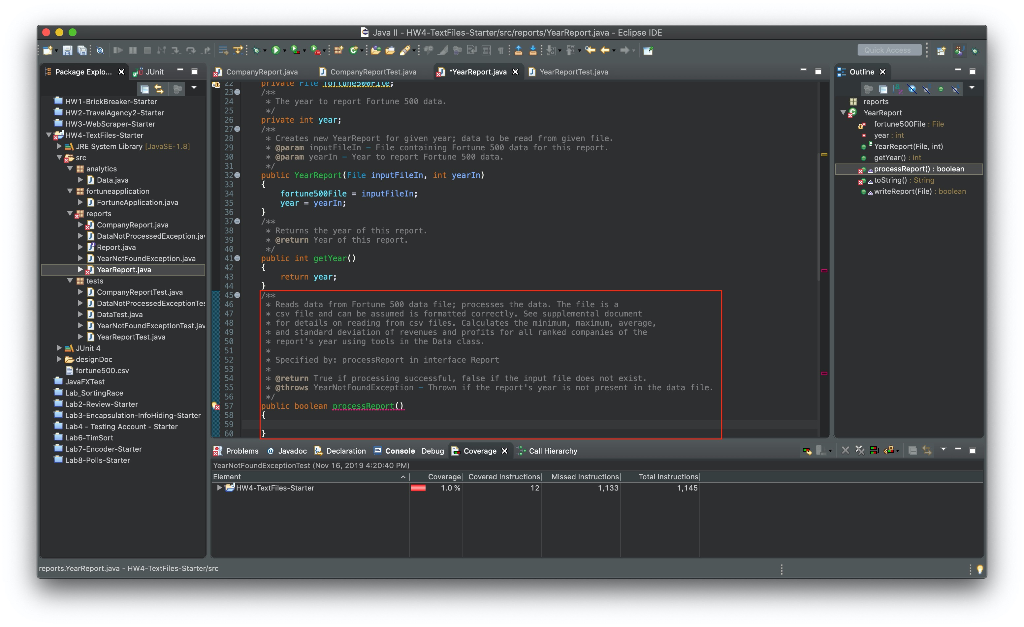Switch to the Console tab
This screenshot has height=627, width=1024.
[x=399, y=450]
